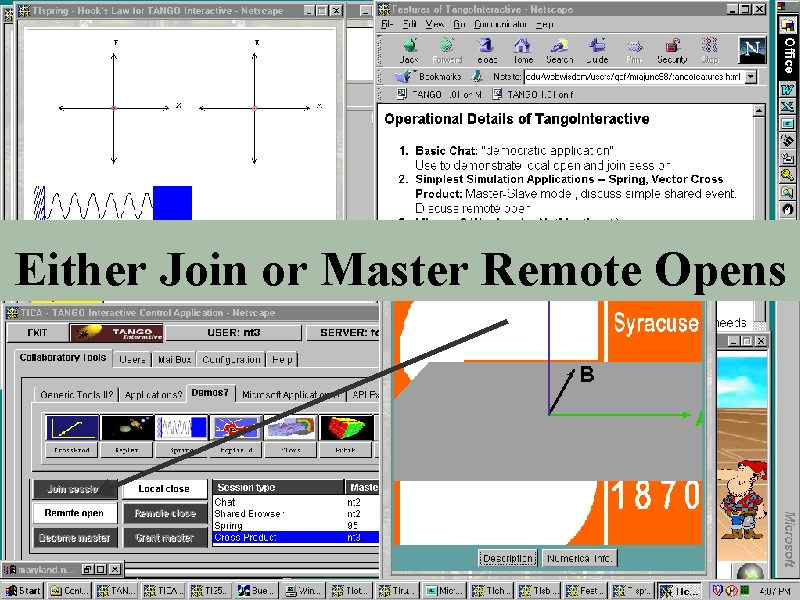Open the second TANGO personal toolbar bookmark
This screenshot has width=800, height=600.
click(x=533, y=94)
